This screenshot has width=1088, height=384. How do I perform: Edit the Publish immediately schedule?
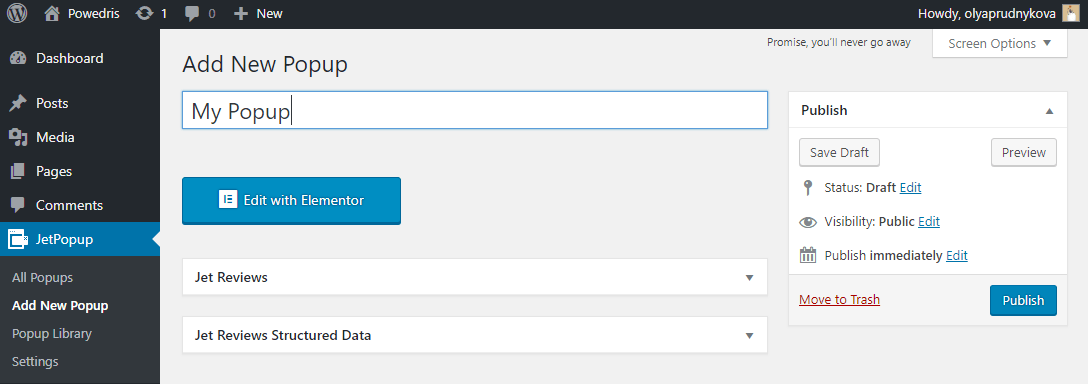click(x=957, y=256)
